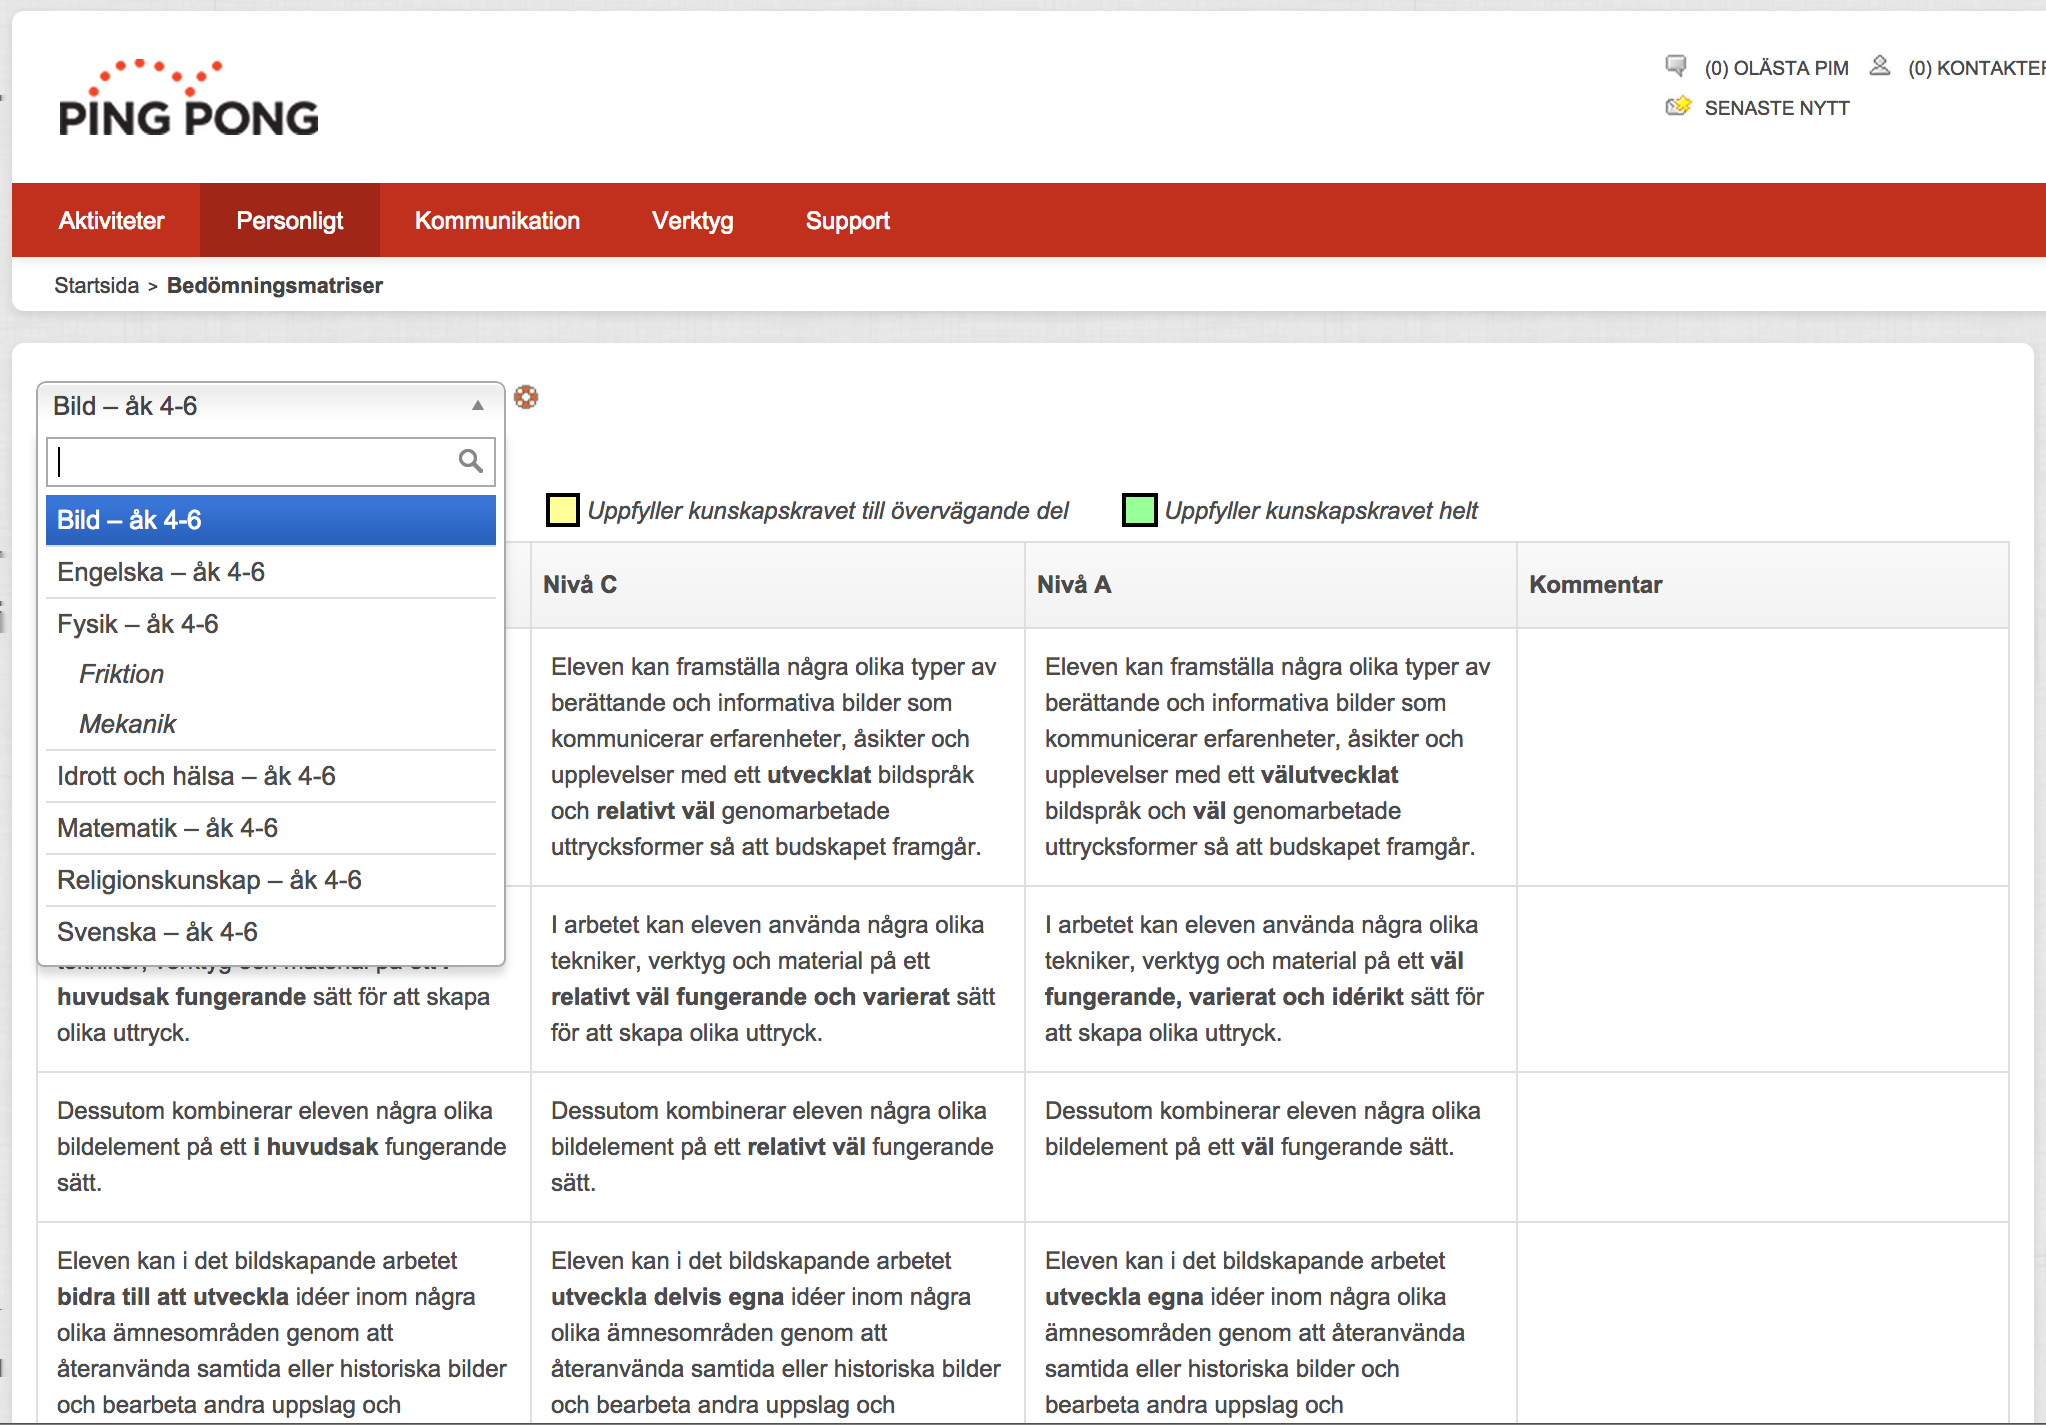This screenshot has width=2046, height=1425.
Task: Click first-column cell 'i huvudsak fungerande sätt'
Action: coord(284,1147)
